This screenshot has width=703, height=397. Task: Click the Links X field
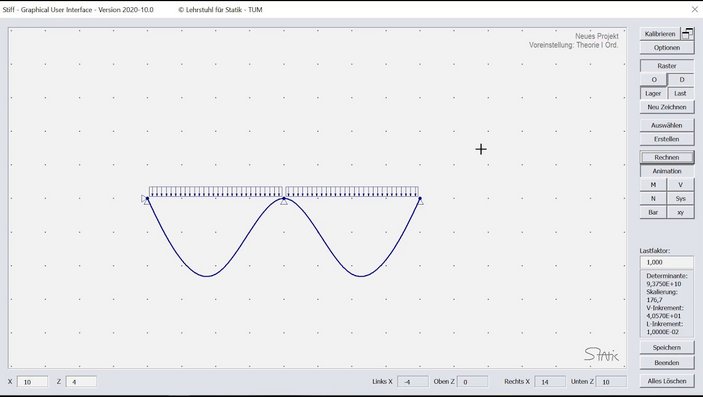(413, 382)
